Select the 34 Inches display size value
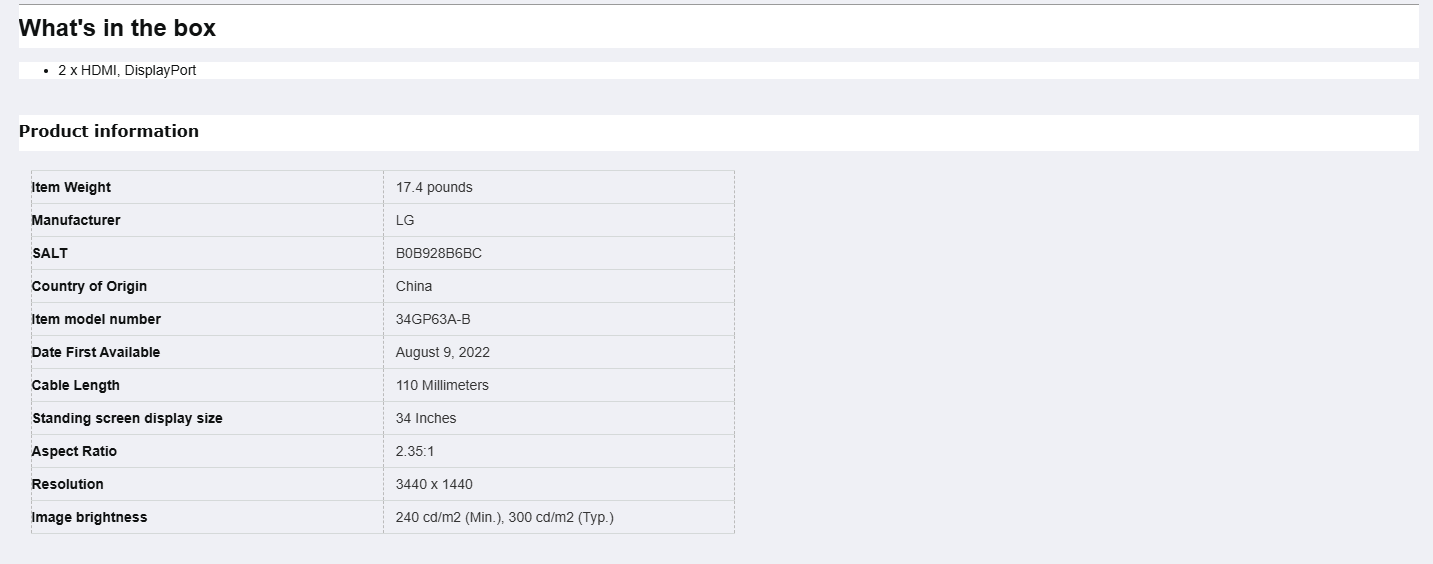The height and width of the screenshot is (564, 1433). click(426, 418)
